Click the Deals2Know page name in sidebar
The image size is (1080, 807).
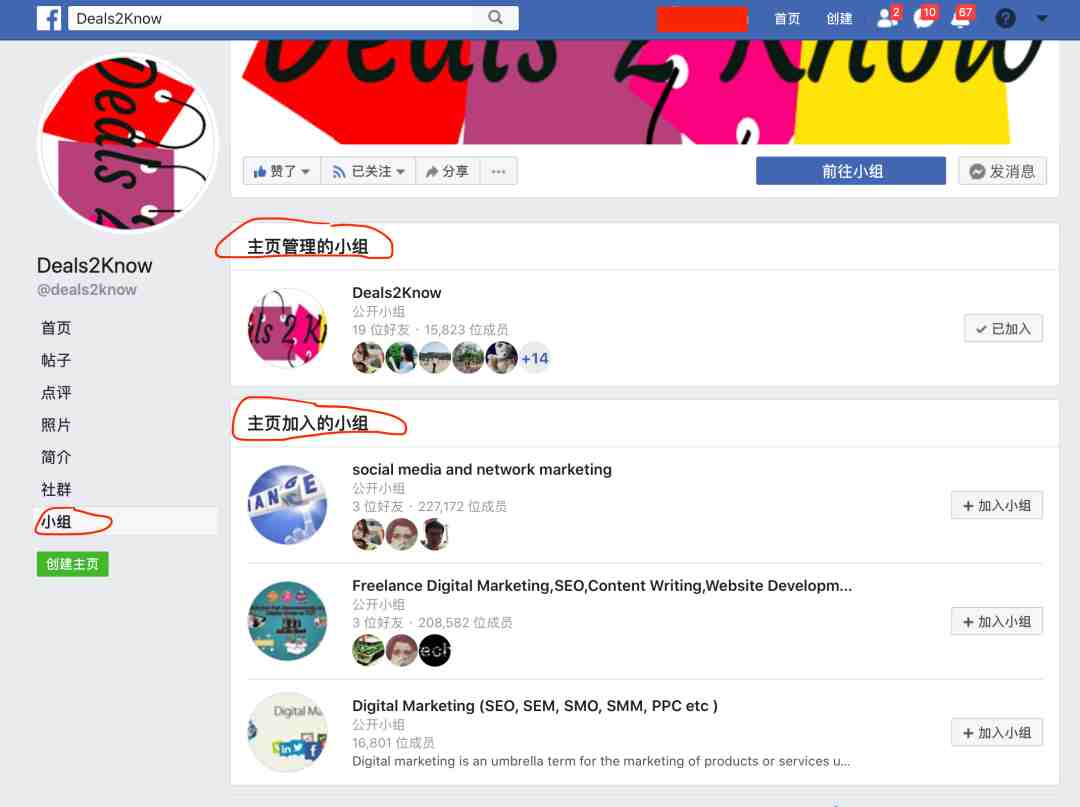[x=94, y=266]
